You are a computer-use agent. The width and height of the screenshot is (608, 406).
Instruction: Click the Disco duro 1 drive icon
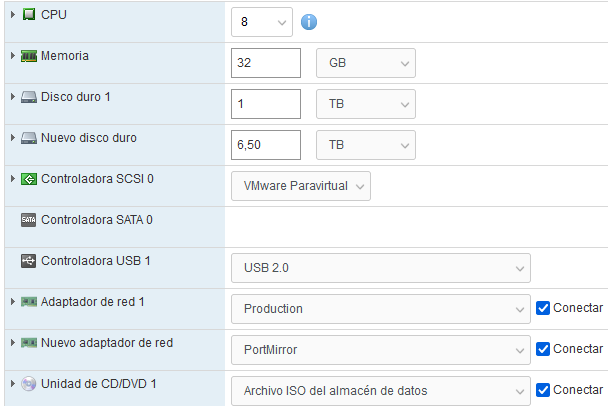[x=29, y=97]
